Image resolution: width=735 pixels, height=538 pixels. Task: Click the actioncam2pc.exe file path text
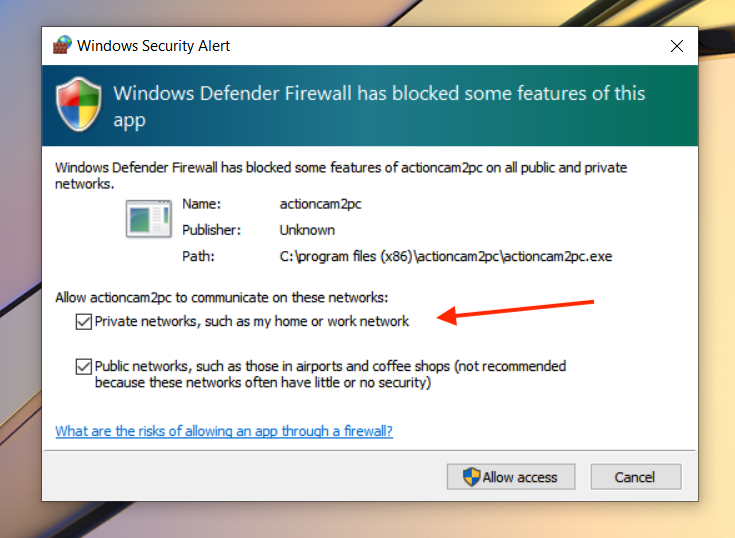(446, 256)
